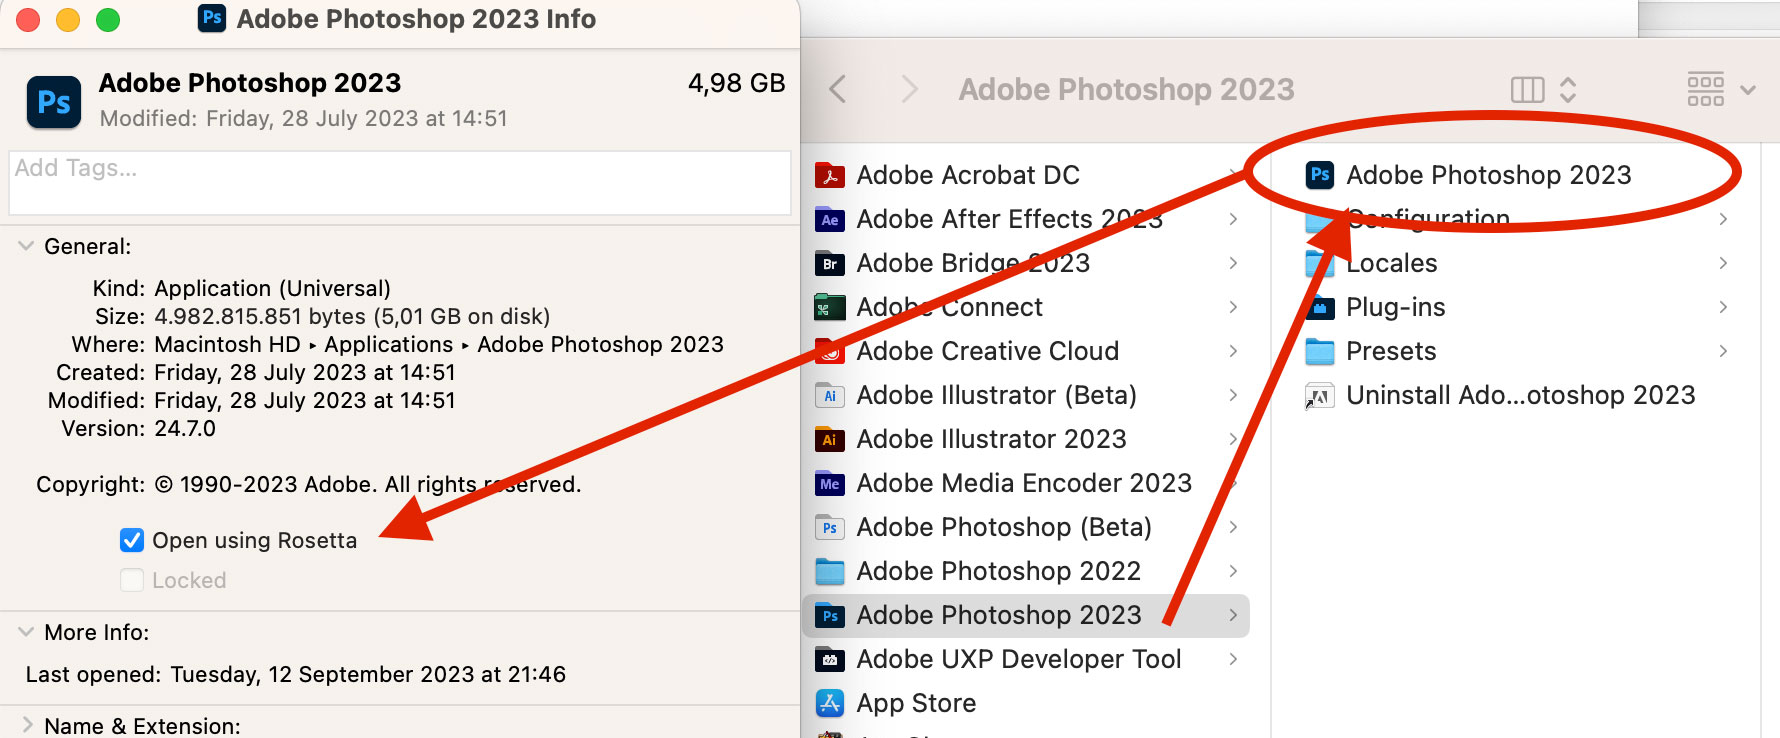
Task: Select Adobe Acrobat DC in Finder list
Action: [1026, 175]
